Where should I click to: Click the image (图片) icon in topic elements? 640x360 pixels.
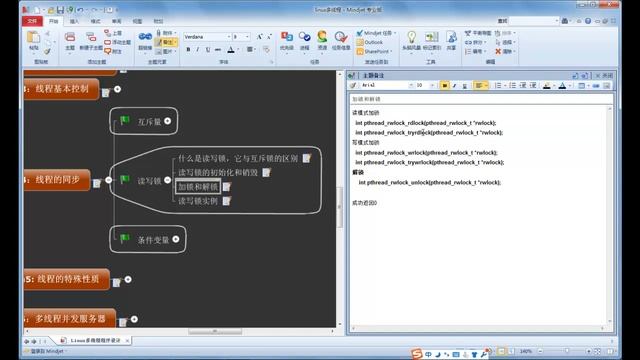[159, 51]
